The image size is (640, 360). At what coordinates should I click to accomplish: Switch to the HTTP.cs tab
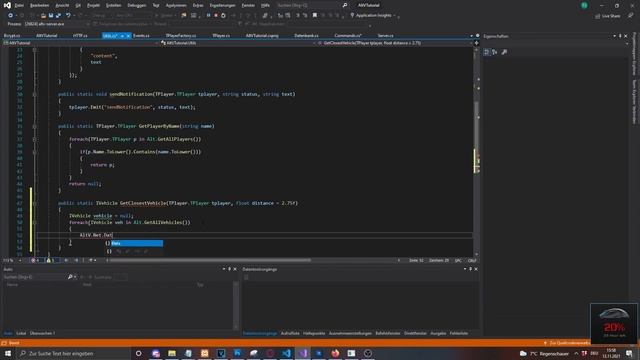tap(80, 36)
